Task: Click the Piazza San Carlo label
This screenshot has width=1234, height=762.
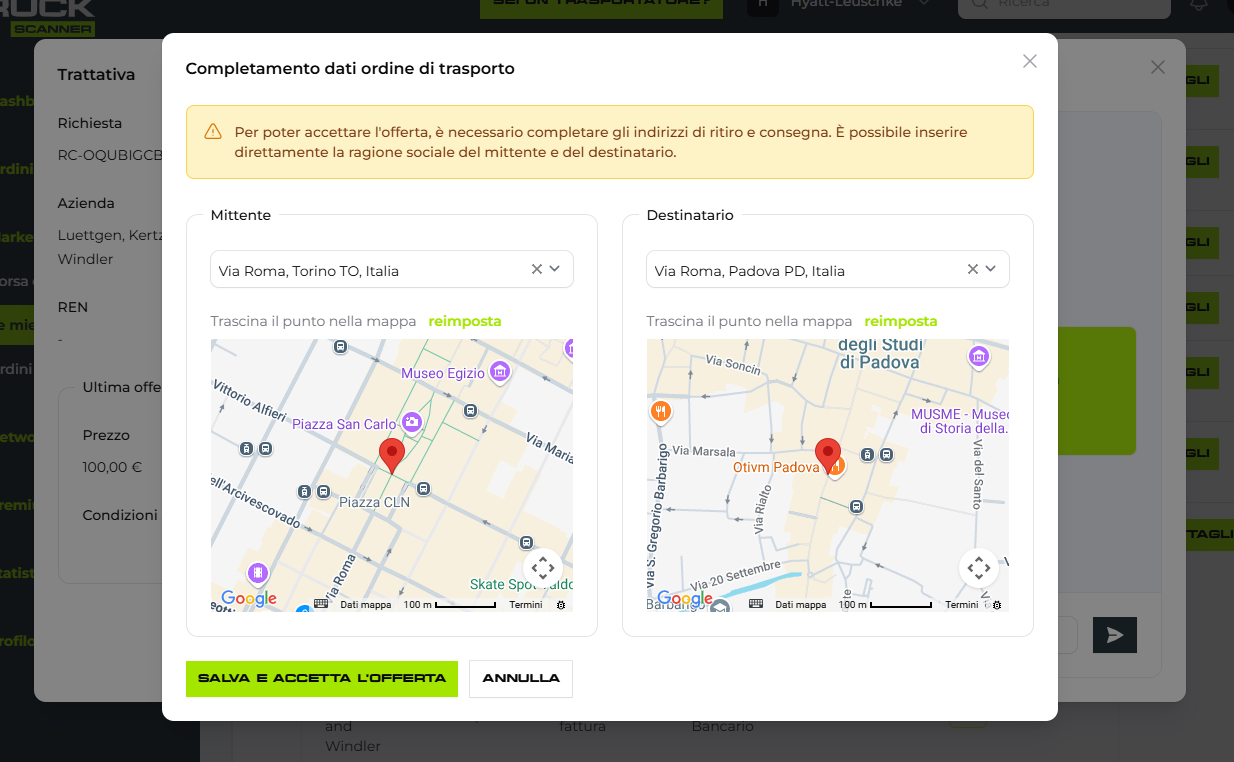Action: 344,425
